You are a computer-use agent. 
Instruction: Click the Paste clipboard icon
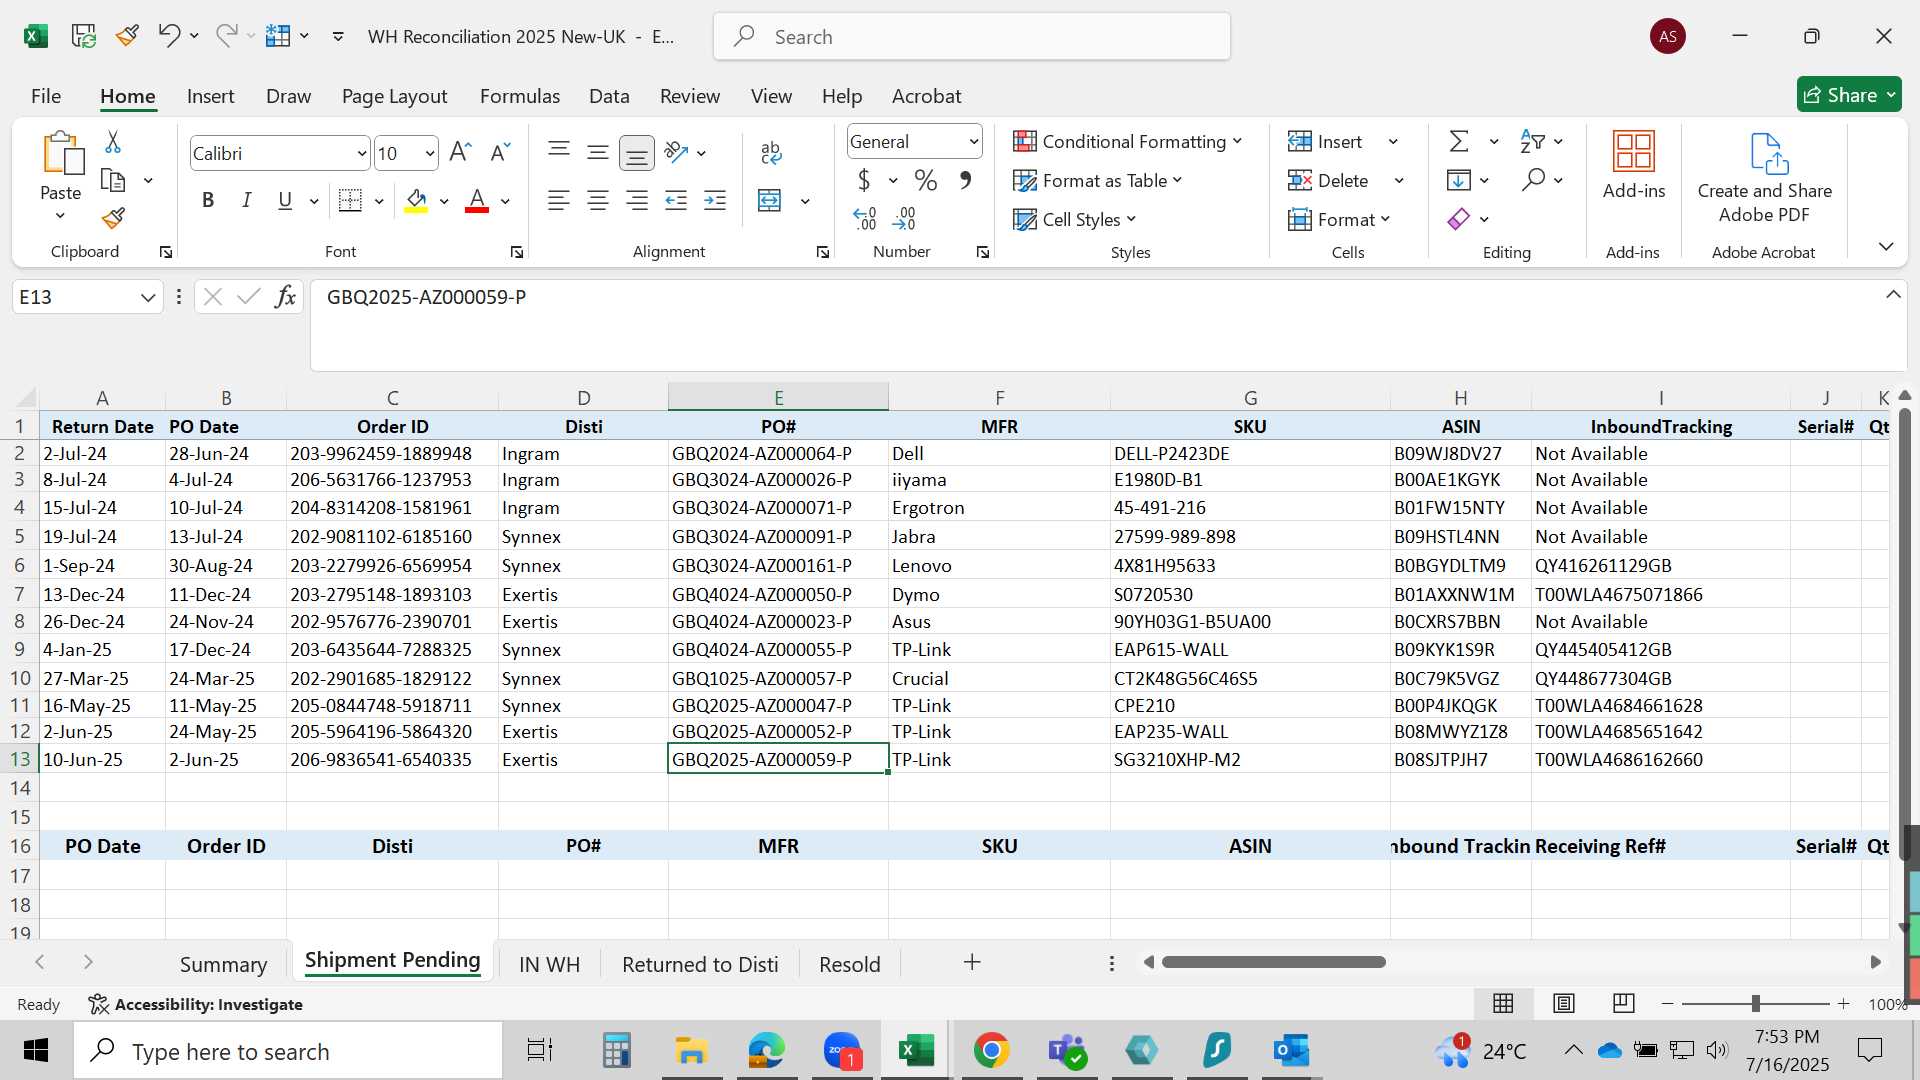click(x=61, y=153)
